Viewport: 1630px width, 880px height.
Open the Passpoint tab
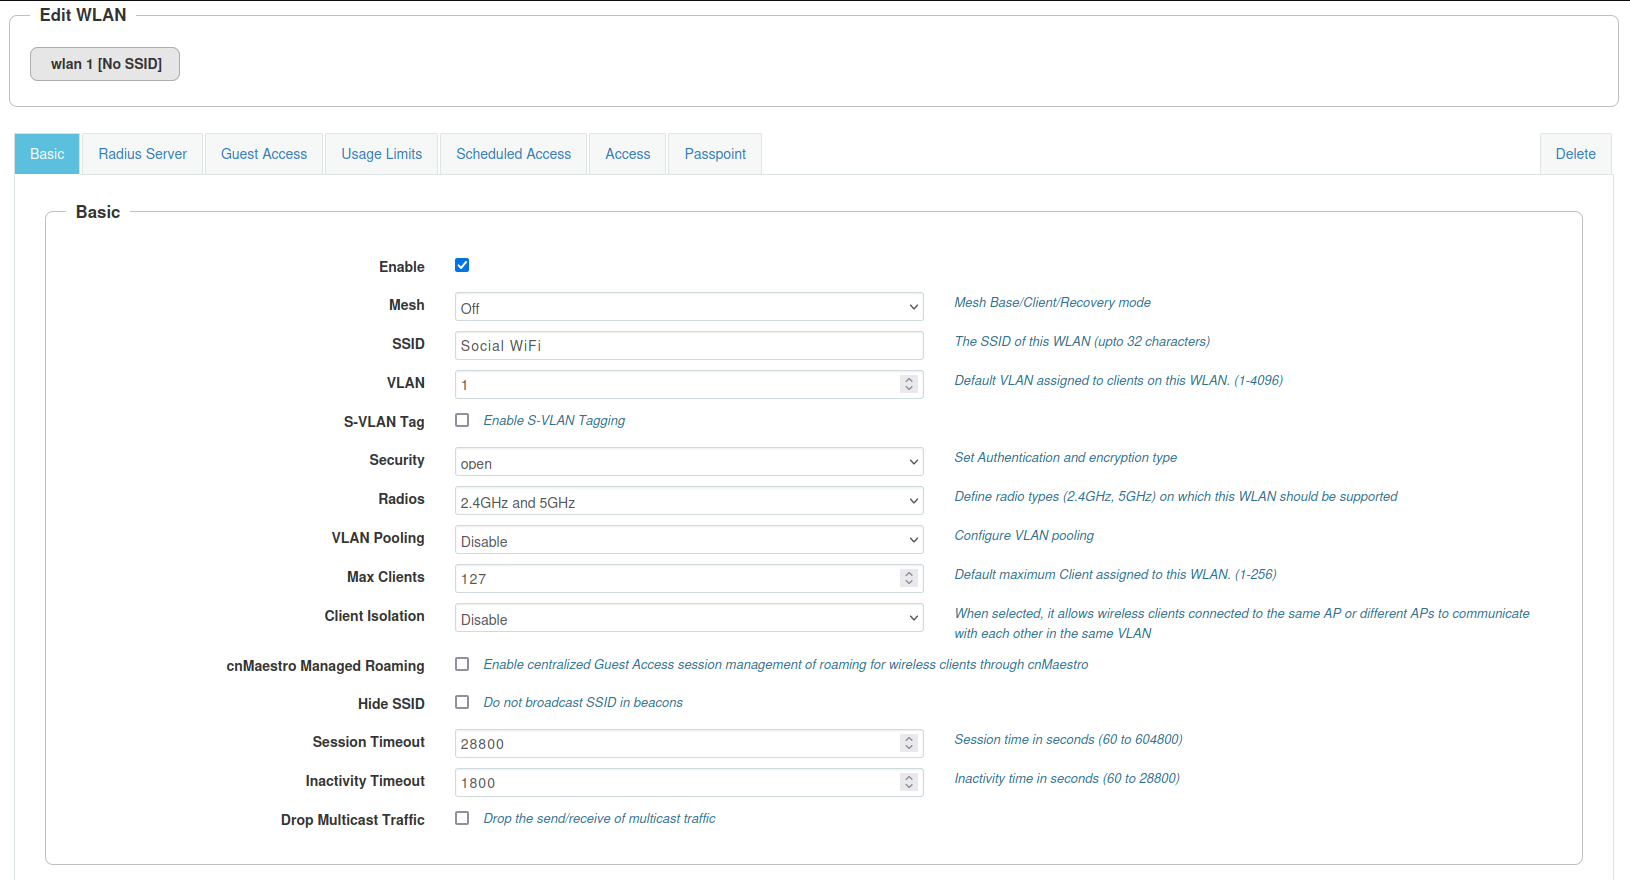coord(715,154)
